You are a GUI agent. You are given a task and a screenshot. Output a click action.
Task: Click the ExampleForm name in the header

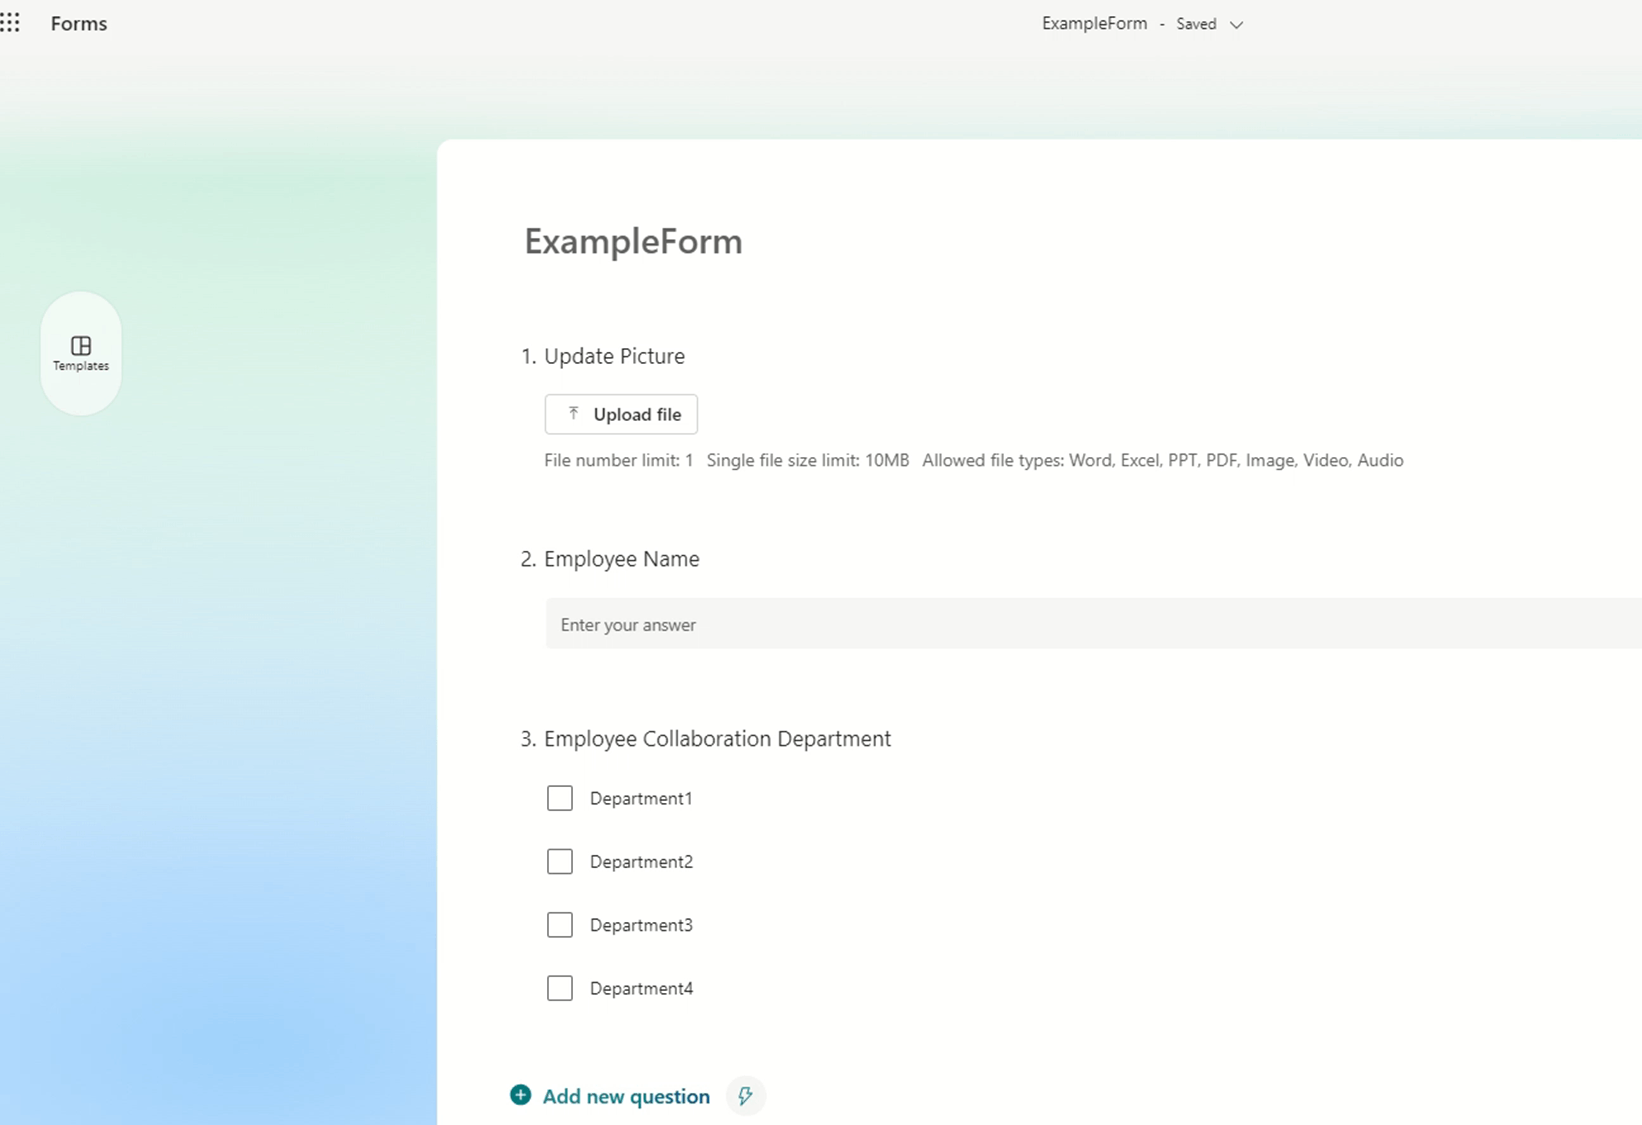pos(1094,23)
